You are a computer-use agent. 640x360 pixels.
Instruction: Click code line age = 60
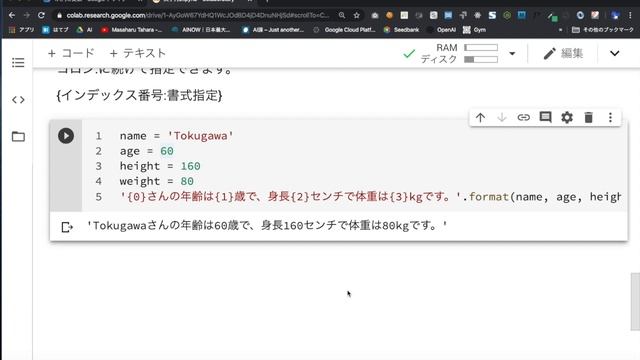coord(147,151)
